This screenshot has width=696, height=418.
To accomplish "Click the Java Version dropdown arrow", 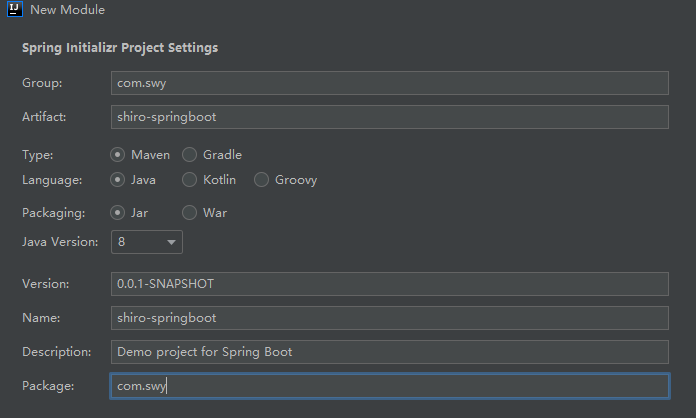I will pos(171,242).
